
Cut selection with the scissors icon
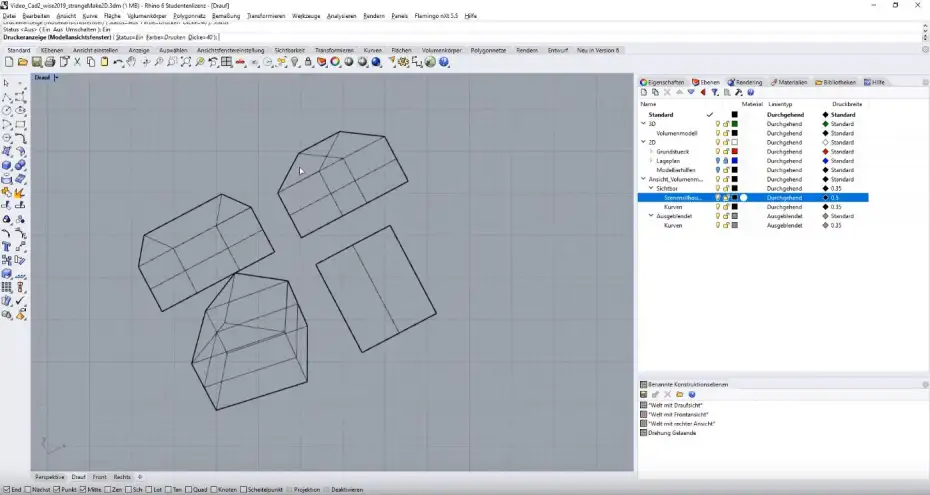tap(77, 62)
